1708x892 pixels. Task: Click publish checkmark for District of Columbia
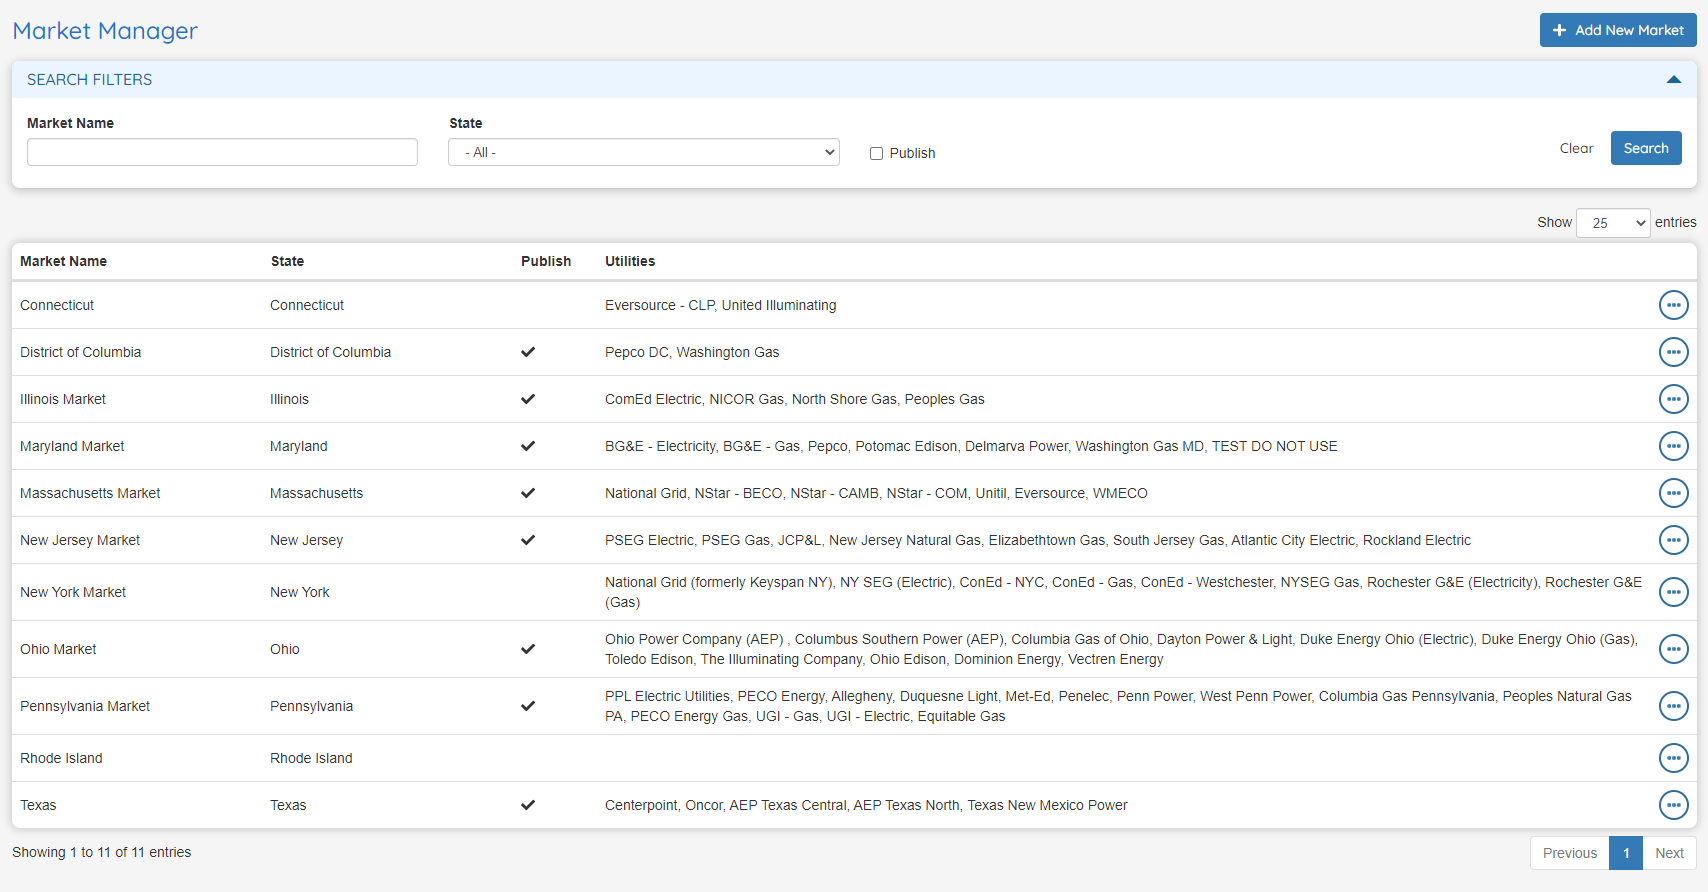528,352
